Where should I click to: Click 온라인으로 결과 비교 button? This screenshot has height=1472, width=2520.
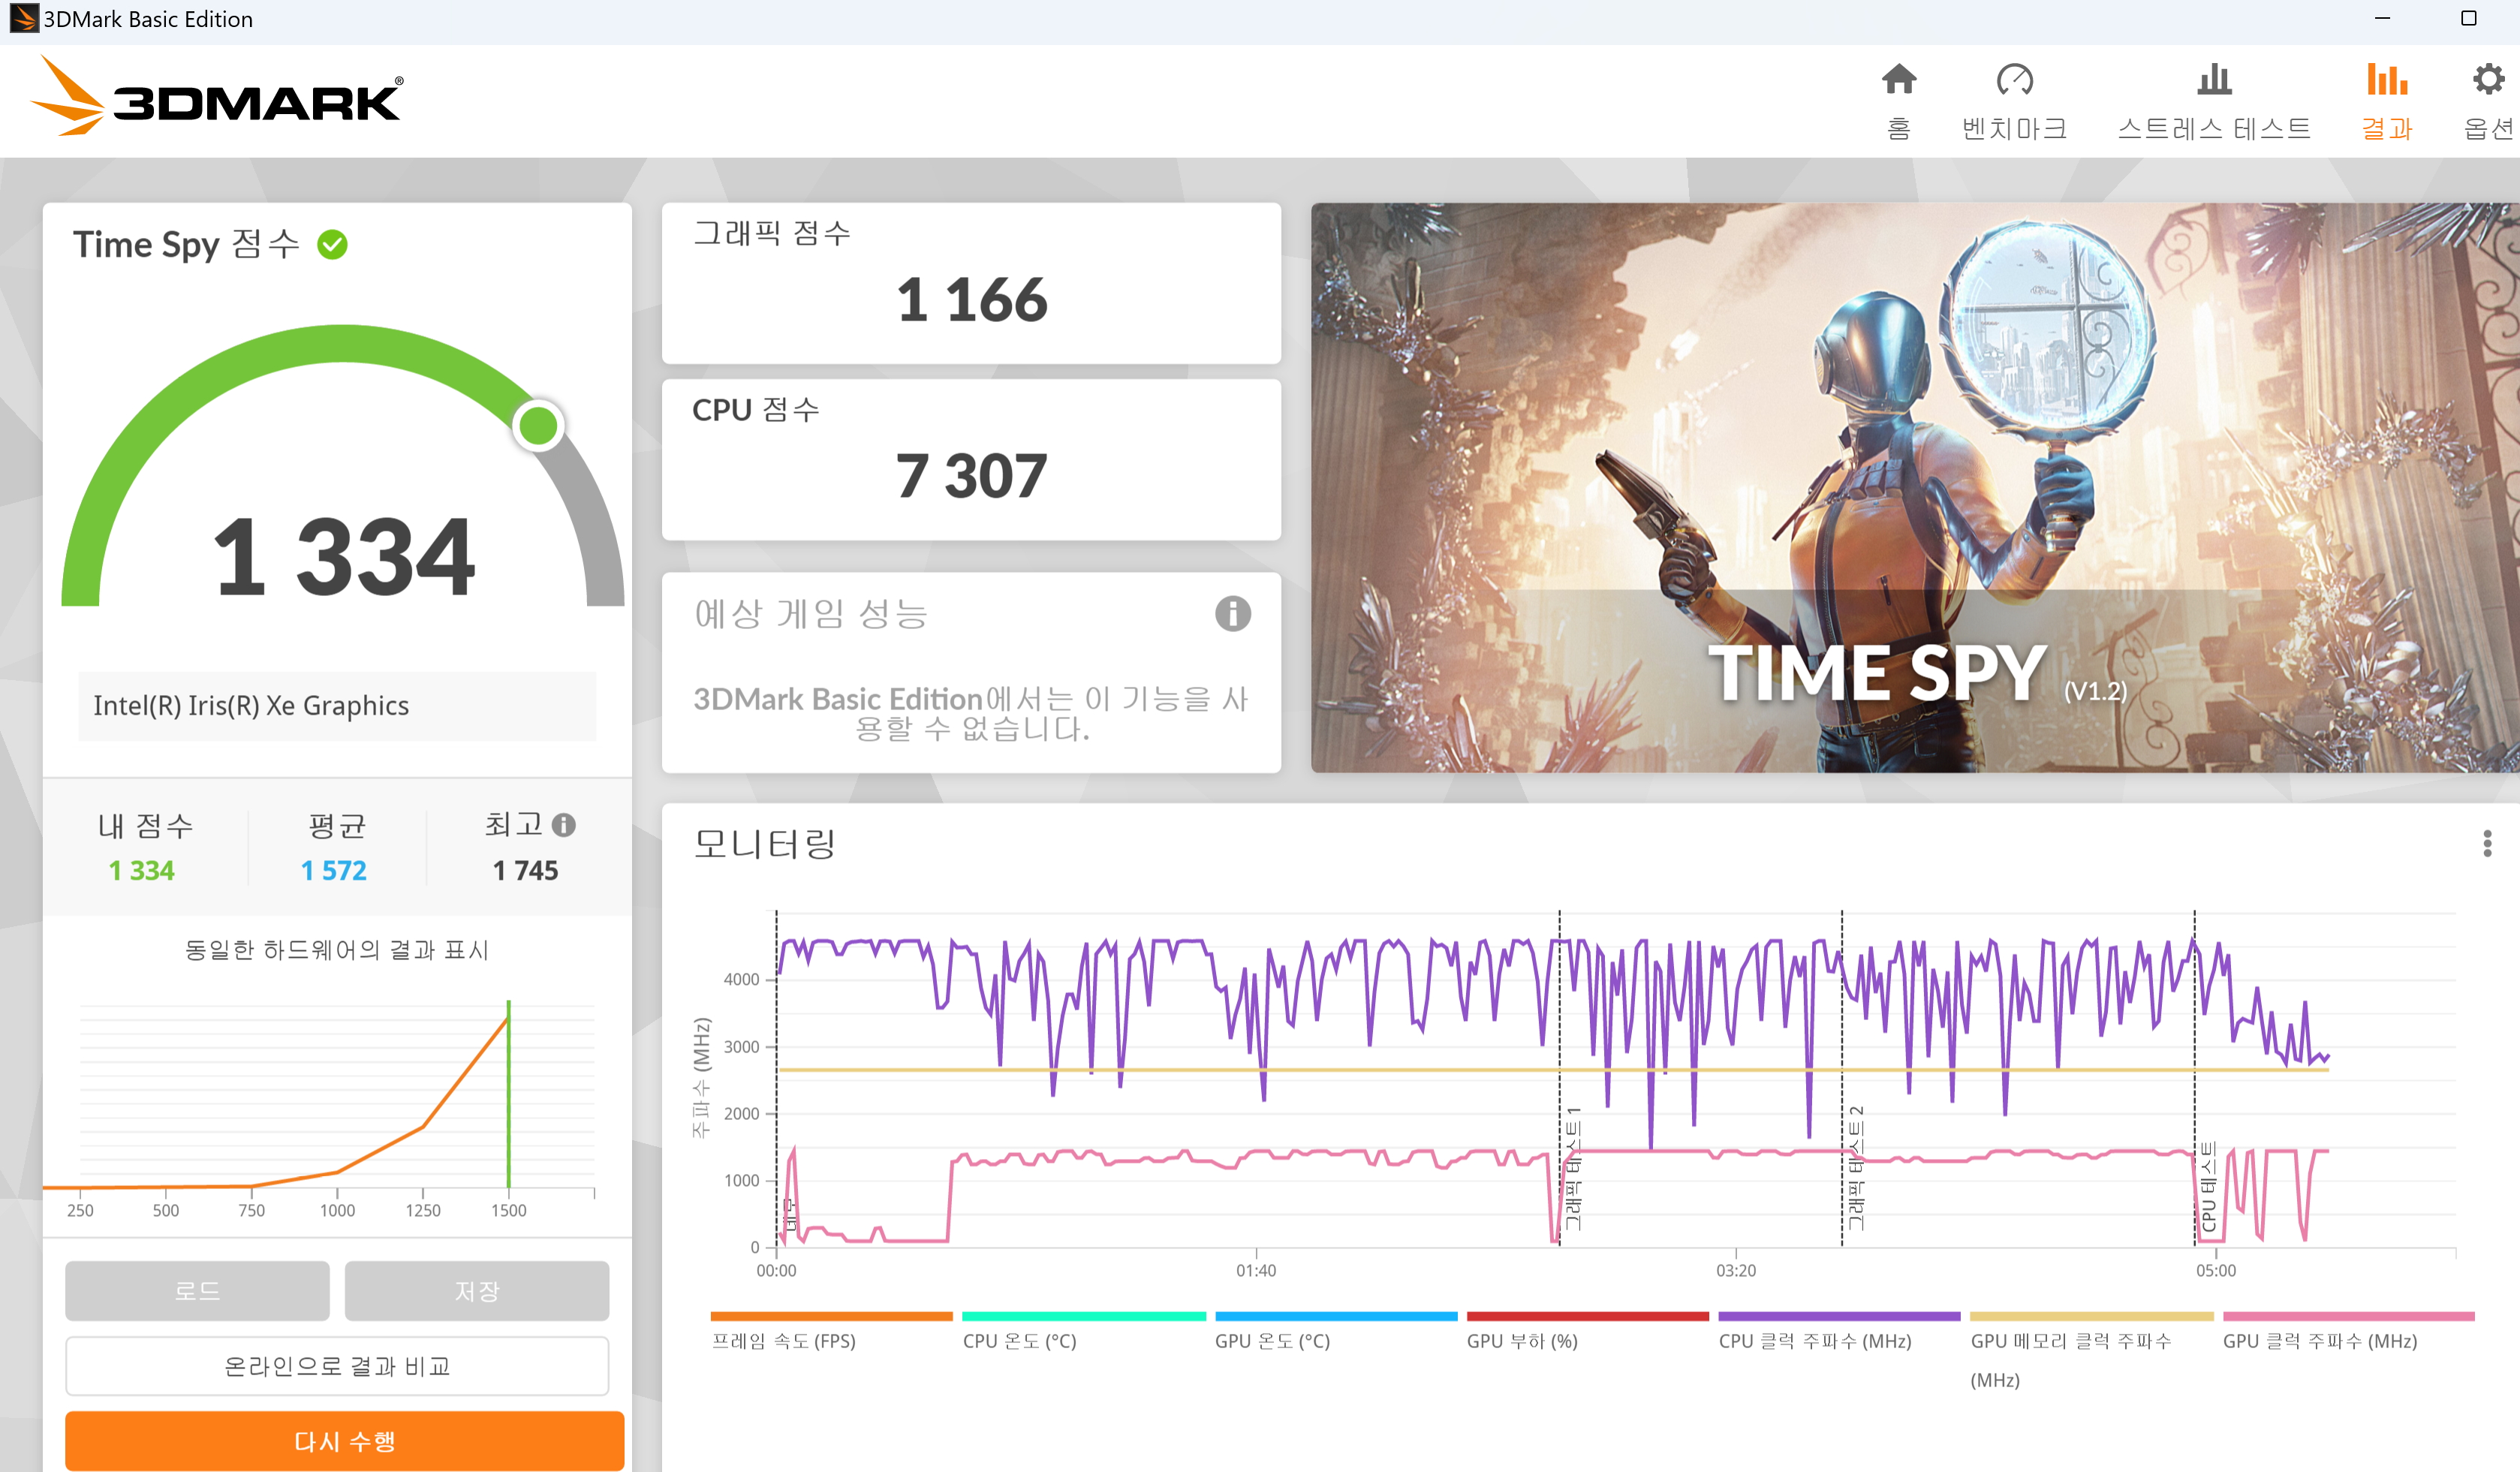click(337, 1365)
